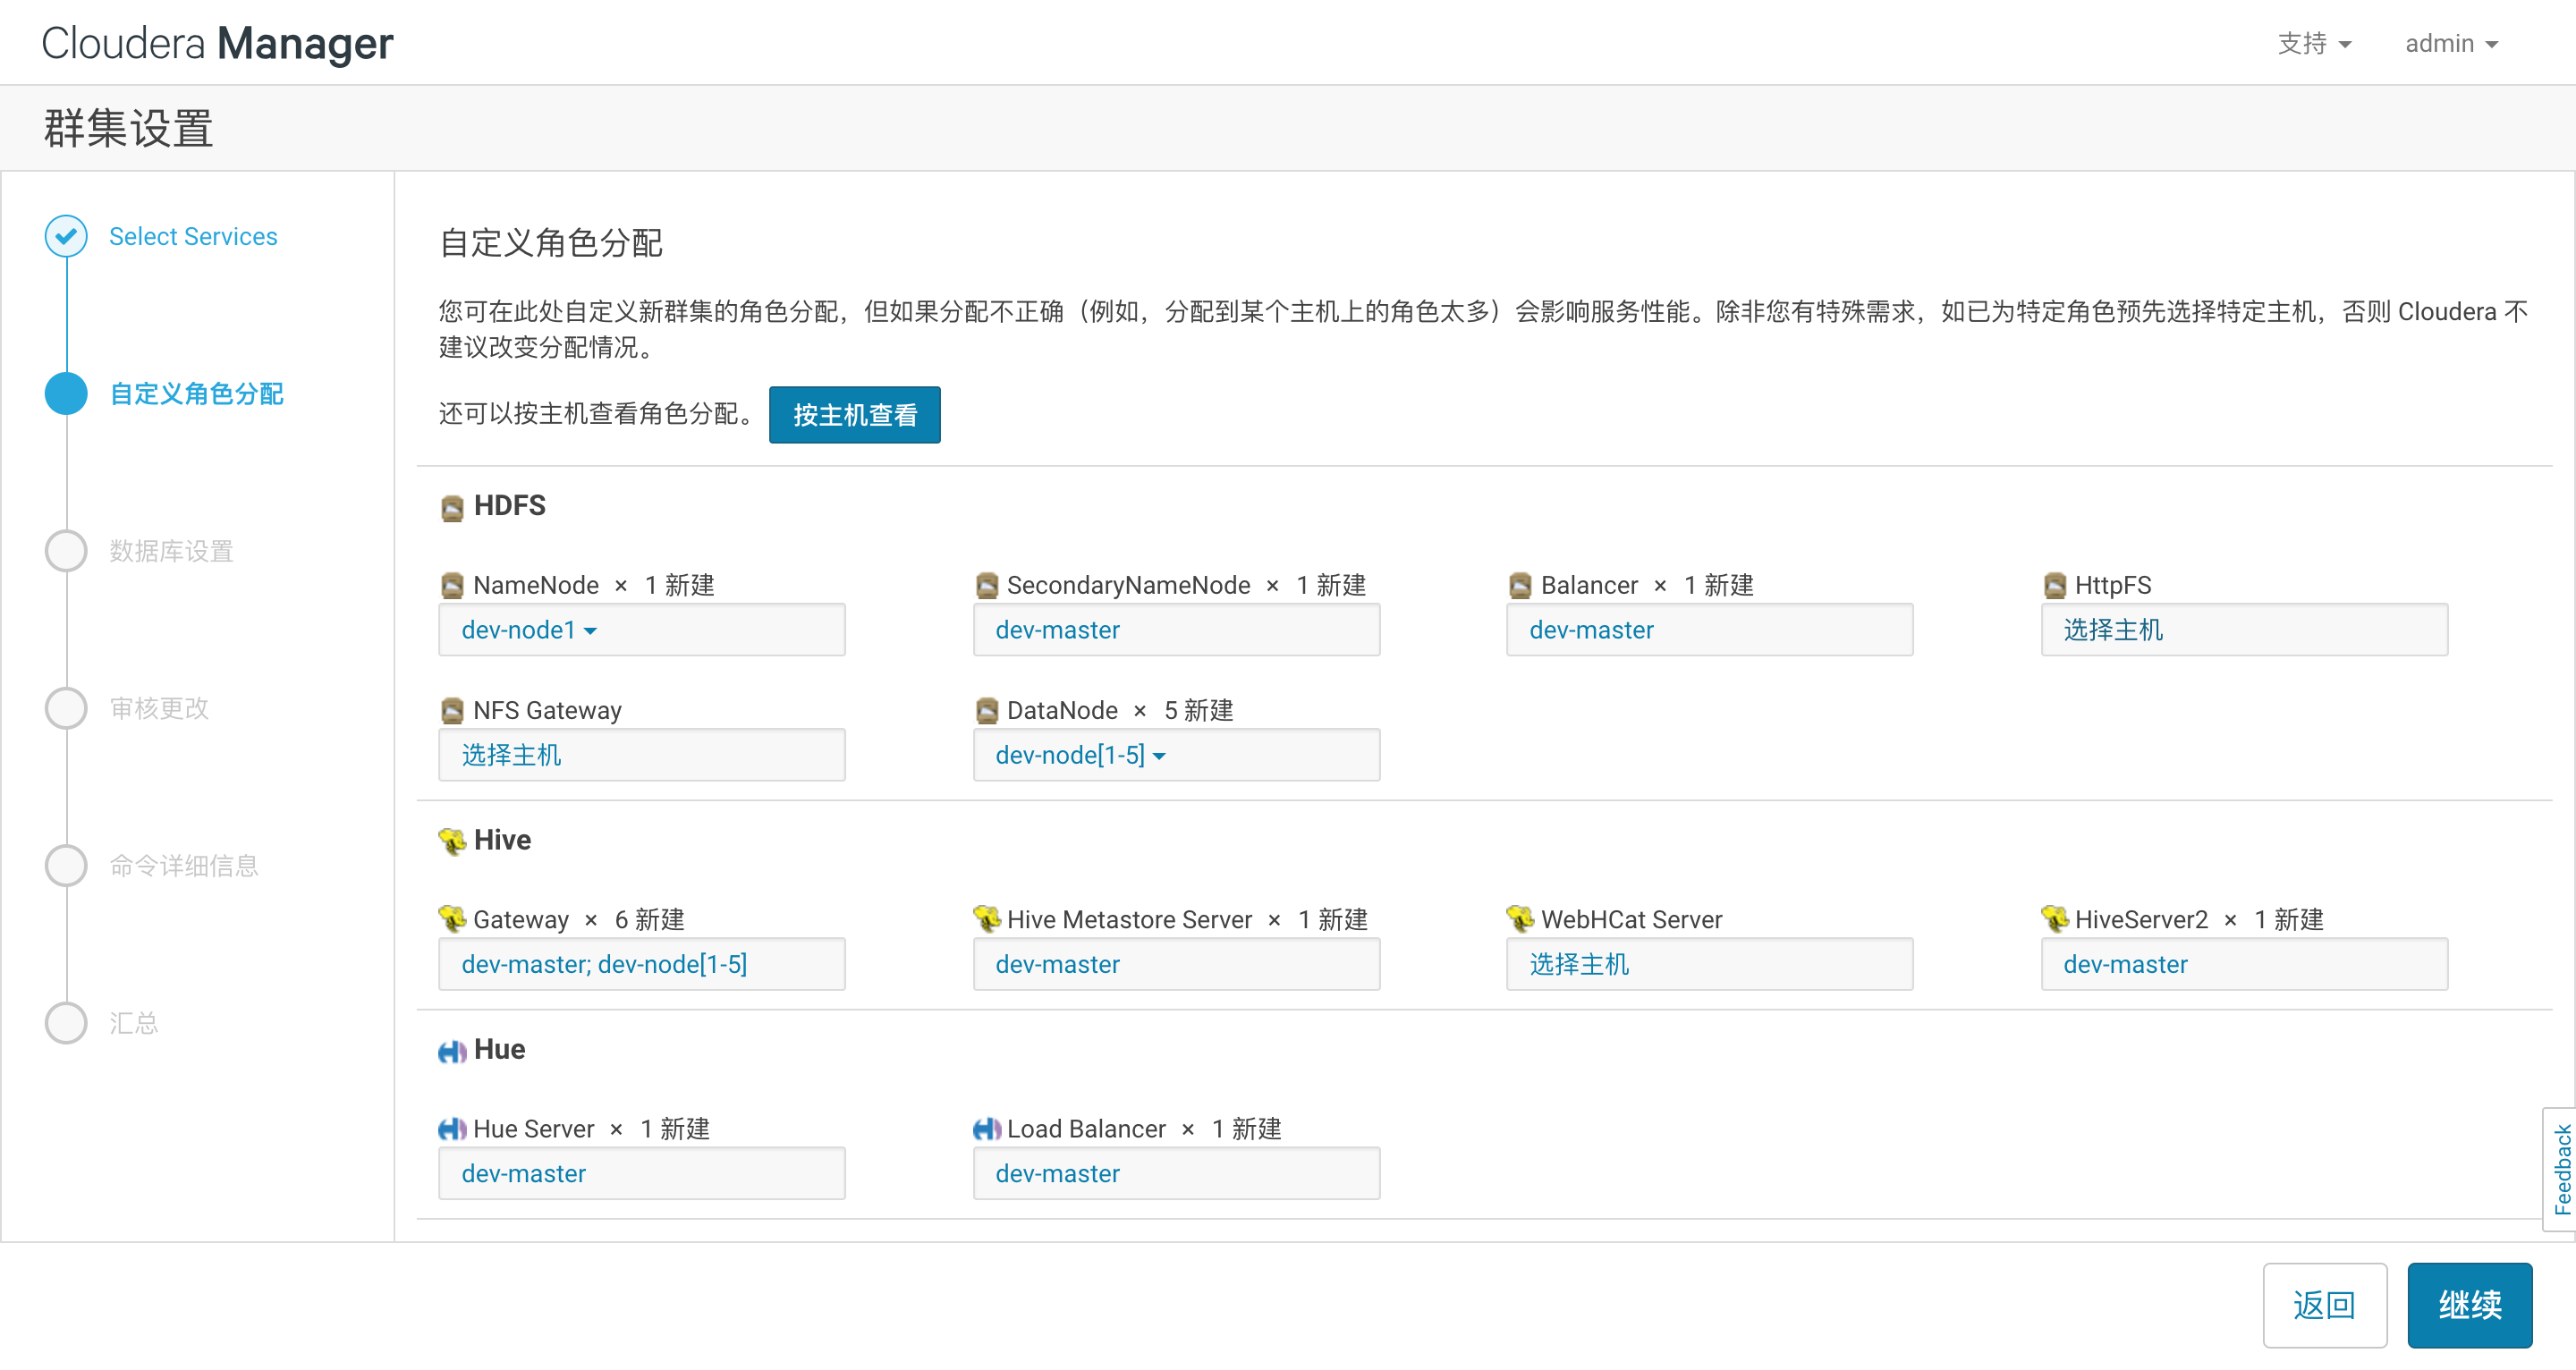Click the Hive bee icon

tap(452, 841)
